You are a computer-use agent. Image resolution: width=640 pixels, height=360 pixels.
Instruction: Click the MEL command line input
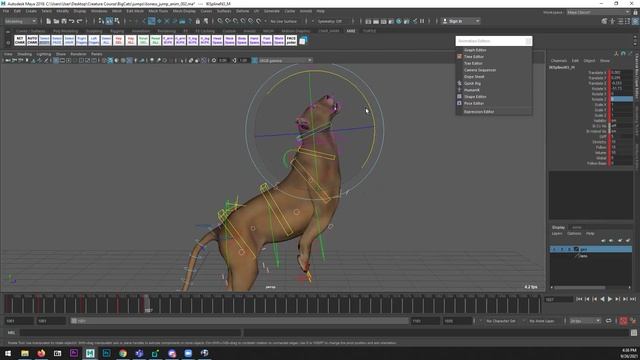coord(131,333)
